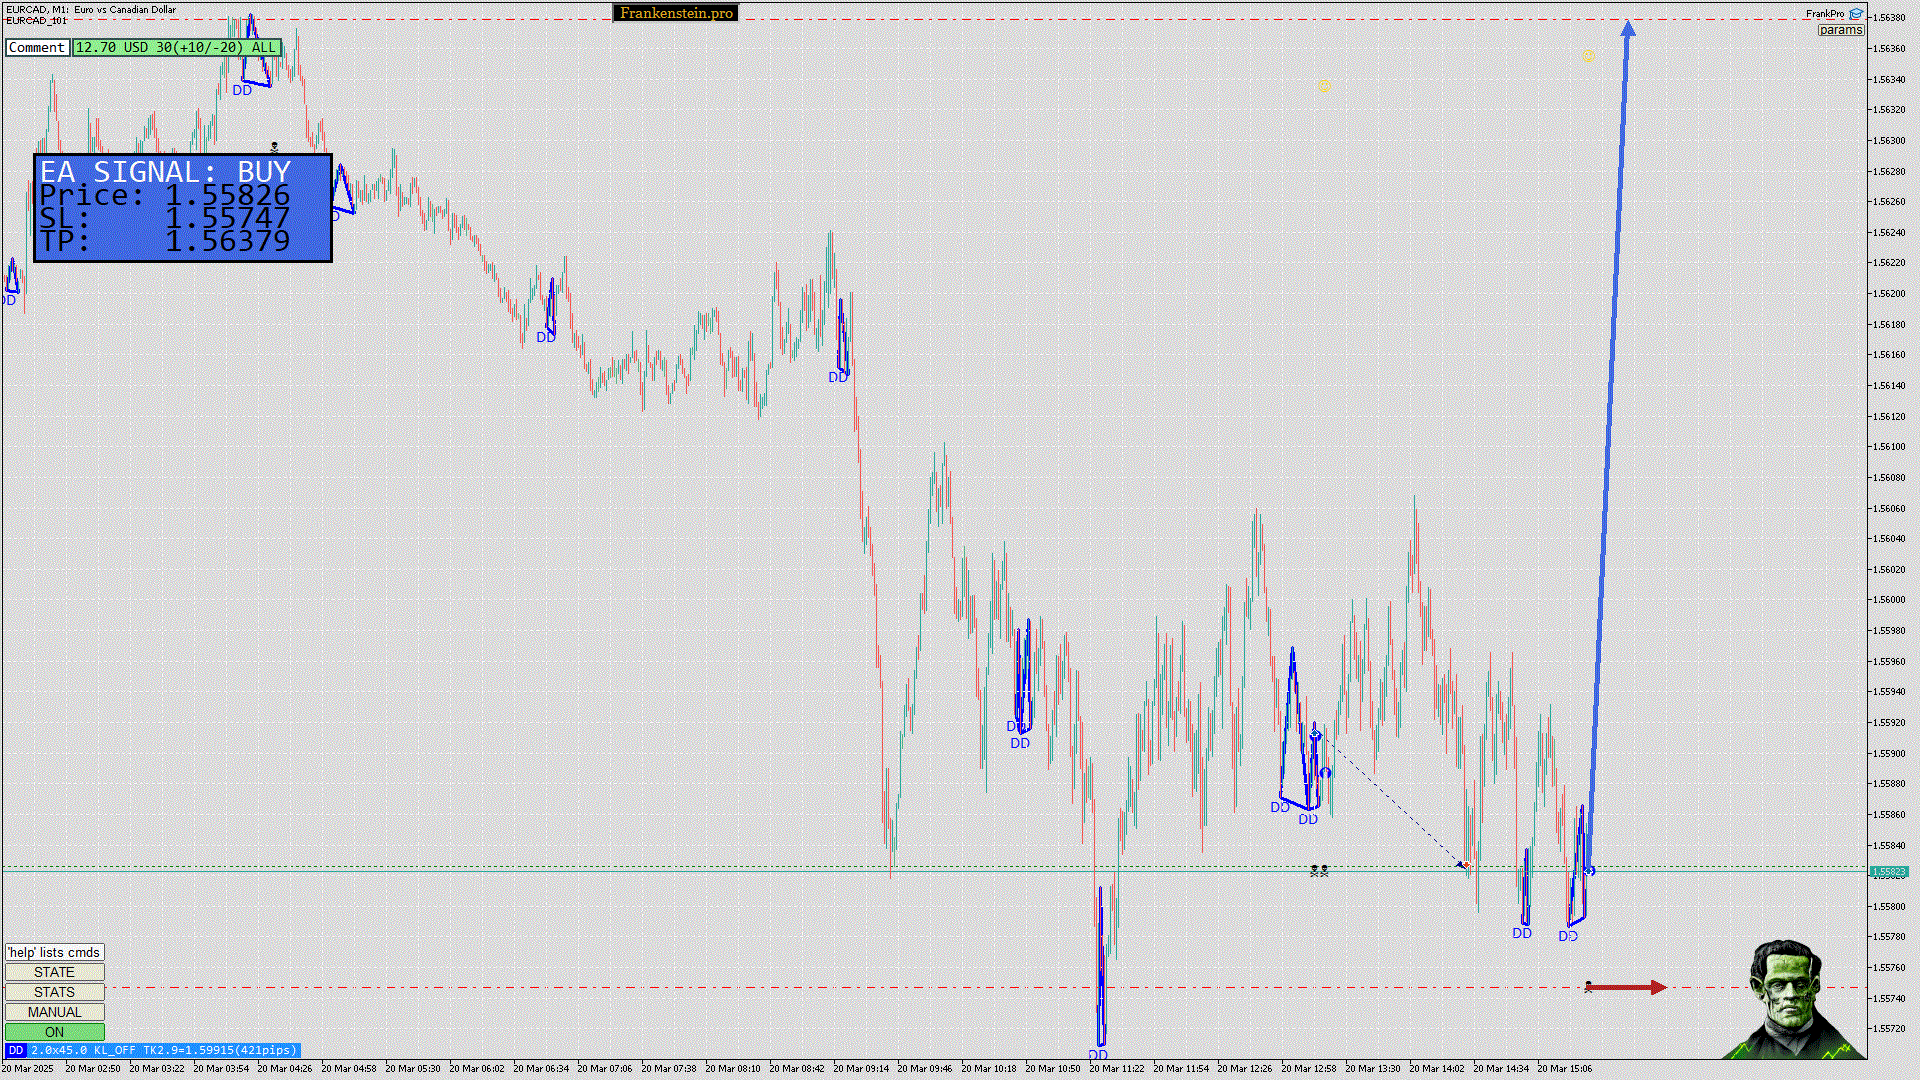
Task: Click the twin skull markers on the price line
Action: click(x=1319, y=872)
